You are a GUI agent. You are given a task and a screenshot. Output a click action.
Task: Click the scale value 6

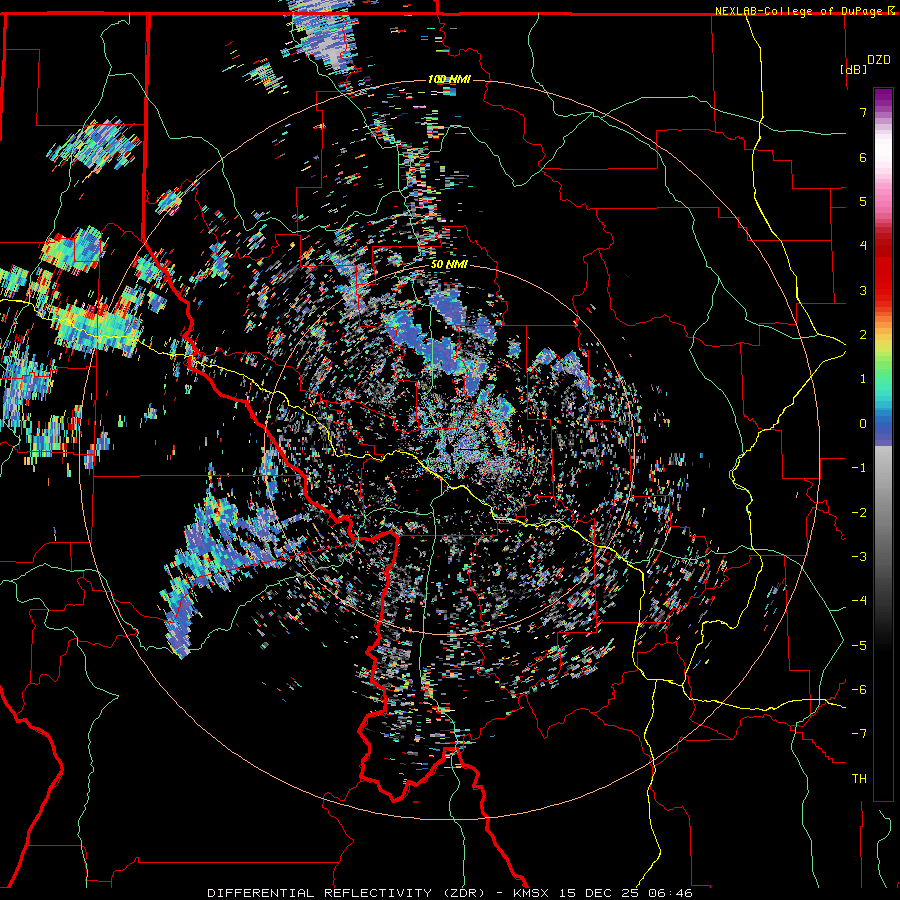(863, 157)
